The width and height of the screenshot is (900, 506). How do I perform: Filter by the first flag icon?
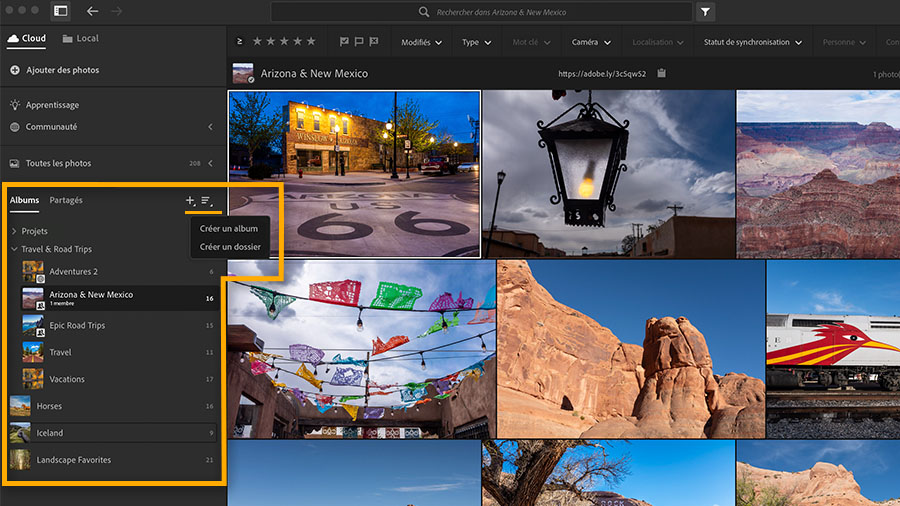pyautogui.click(x=344, y=42)
